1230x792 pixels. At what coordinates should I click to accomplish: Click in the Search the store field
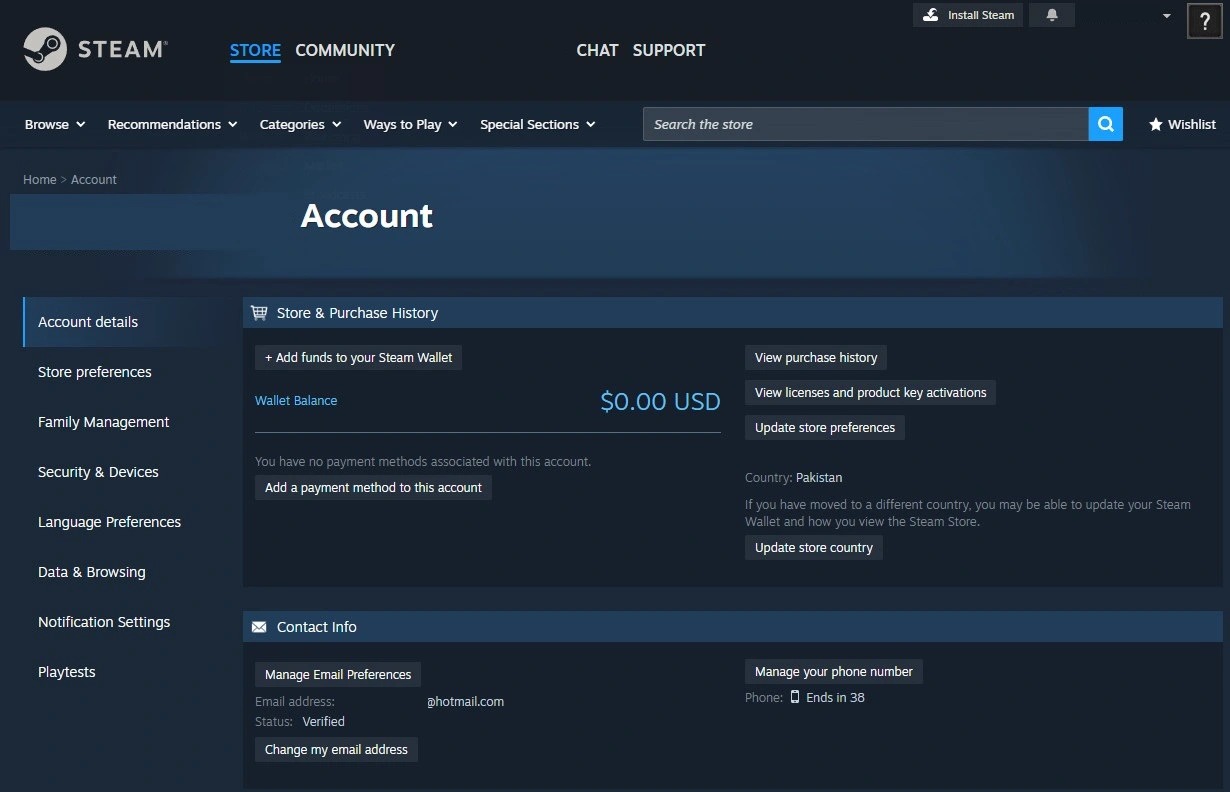click(x=865, y=124)
